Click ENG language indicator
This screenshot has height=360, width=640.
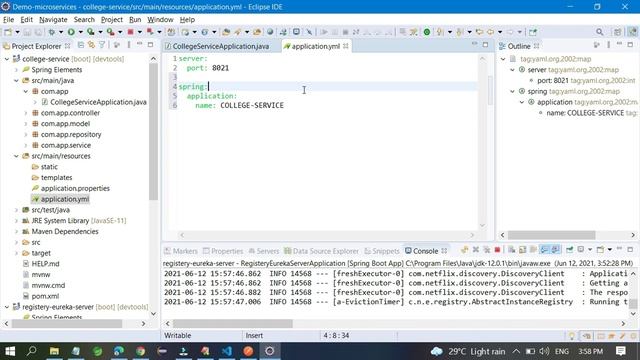point(562,351)
